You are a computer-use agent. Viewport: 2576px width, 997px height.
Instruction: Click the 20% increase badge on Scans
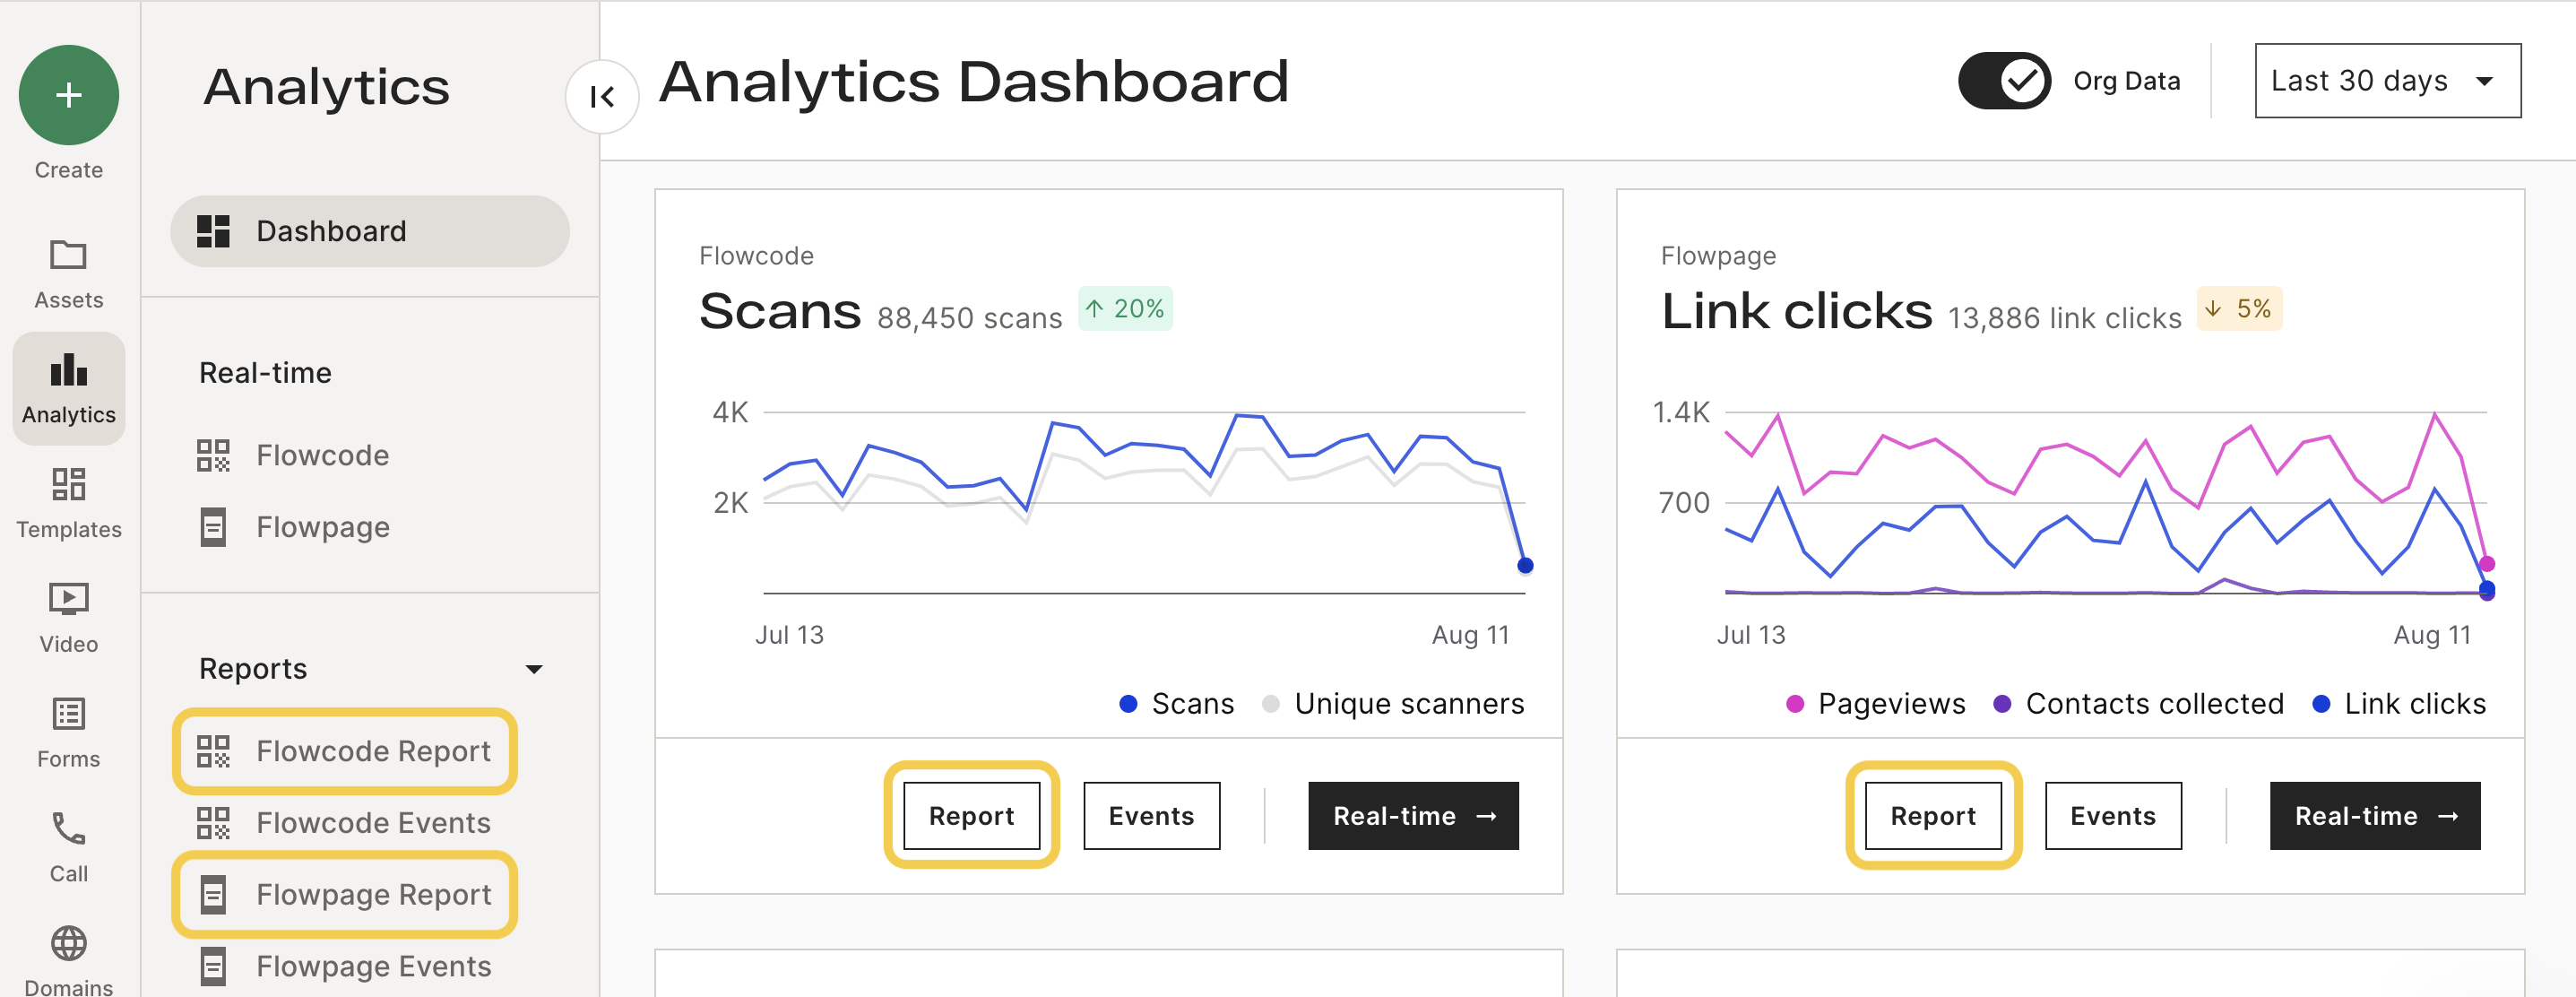pos(1125,309)
